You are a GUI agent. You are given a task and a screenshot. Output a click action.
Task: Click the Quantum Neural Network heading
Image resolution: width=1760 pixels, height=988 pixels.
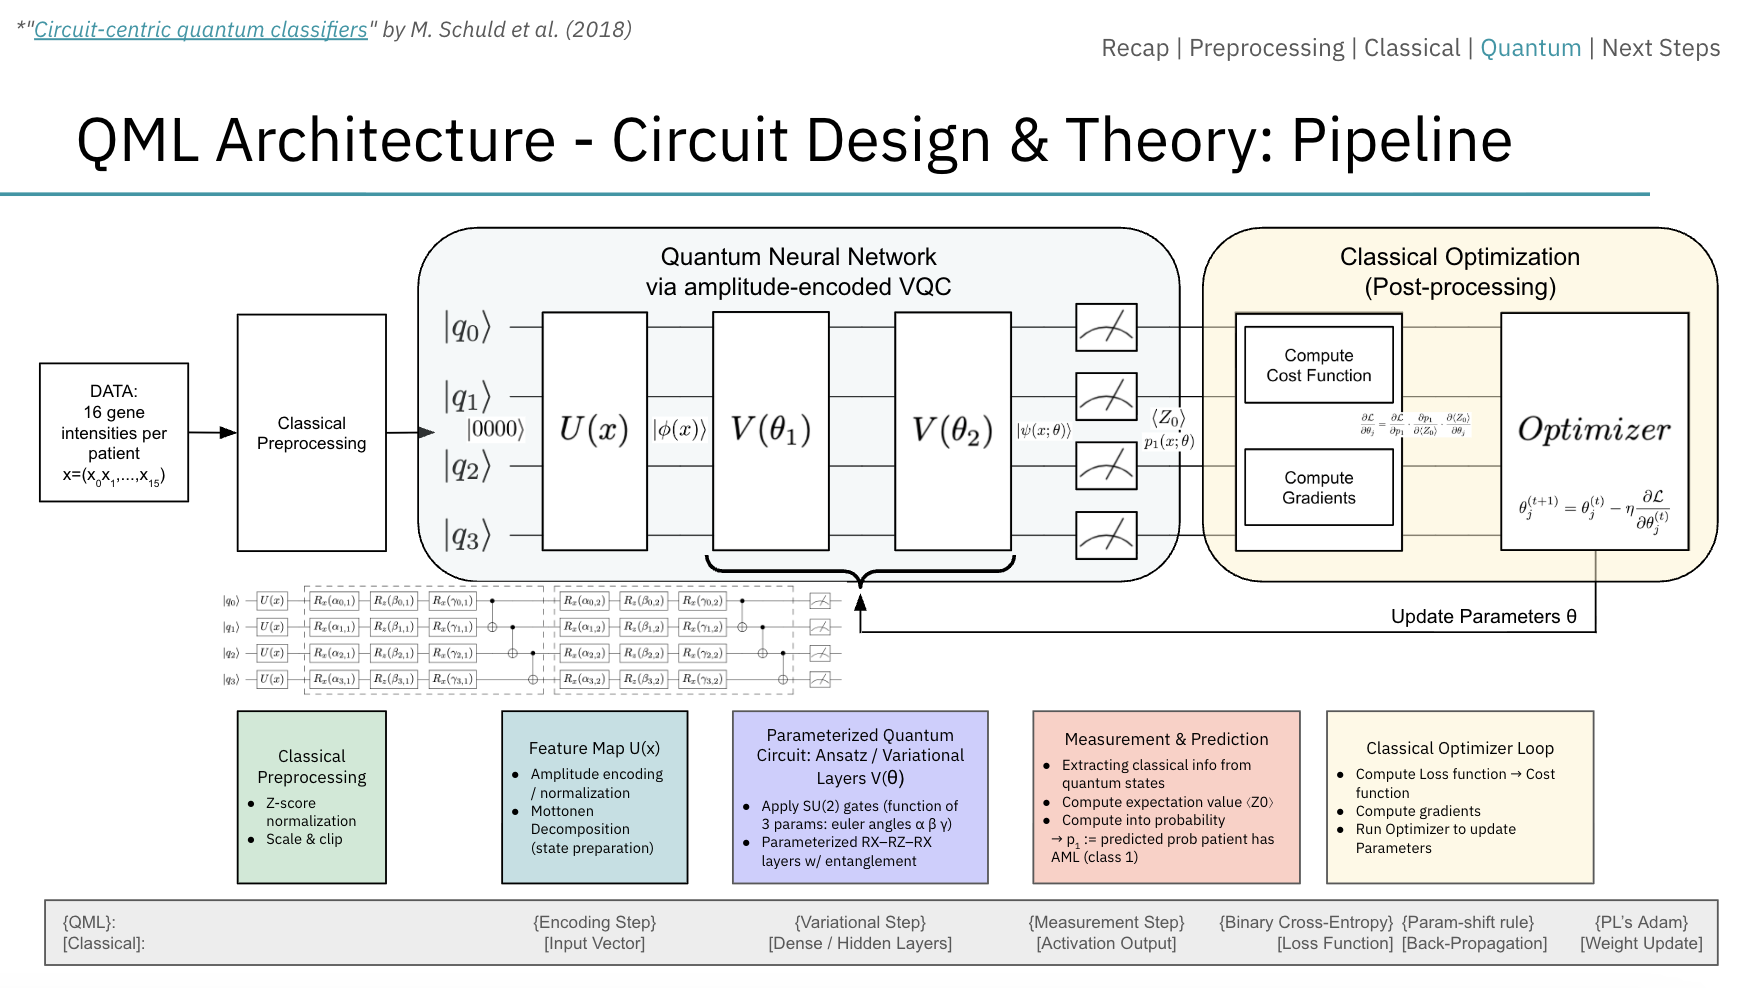coord(798,271)
